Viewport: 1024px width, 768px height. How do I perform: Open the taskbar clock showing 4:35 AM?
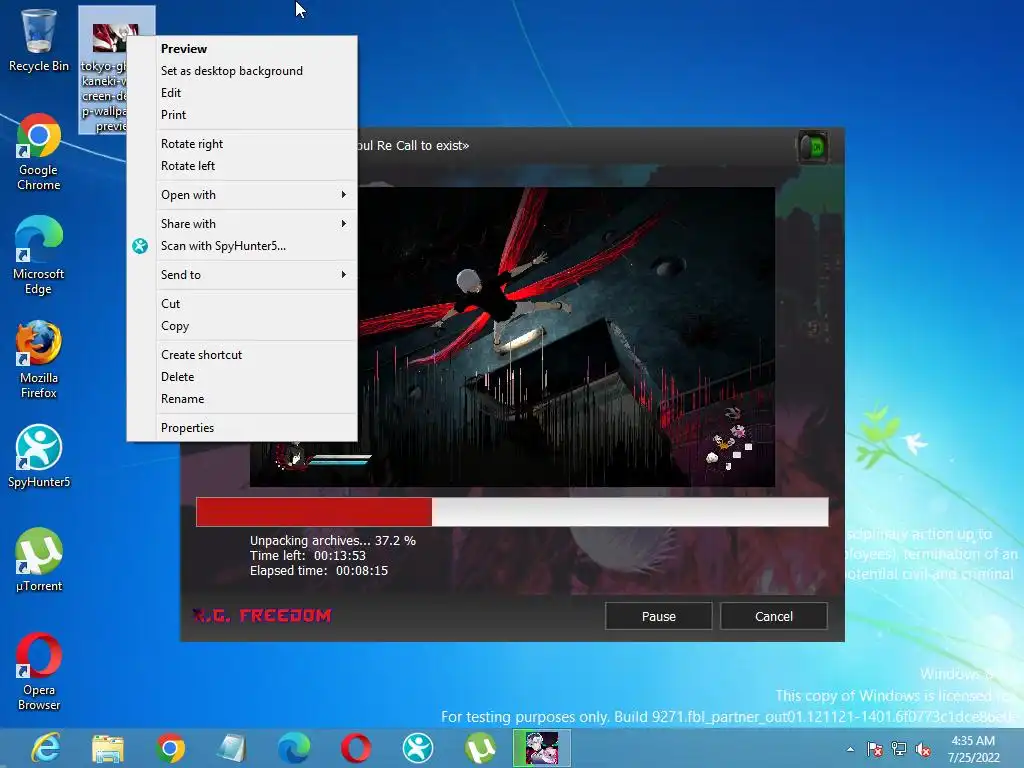point(973,749)
